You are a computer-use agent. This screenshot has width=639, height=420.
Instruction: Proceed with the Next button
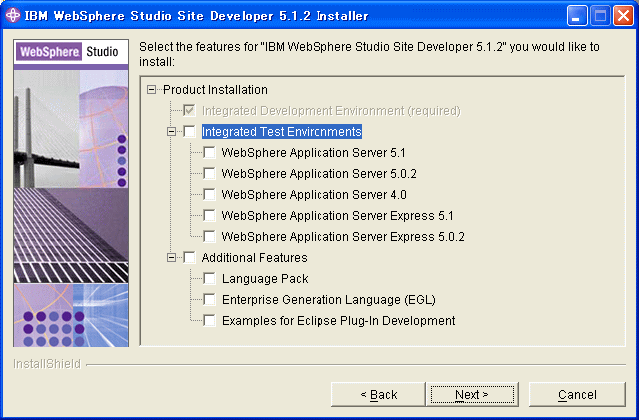tap(472, 394)
